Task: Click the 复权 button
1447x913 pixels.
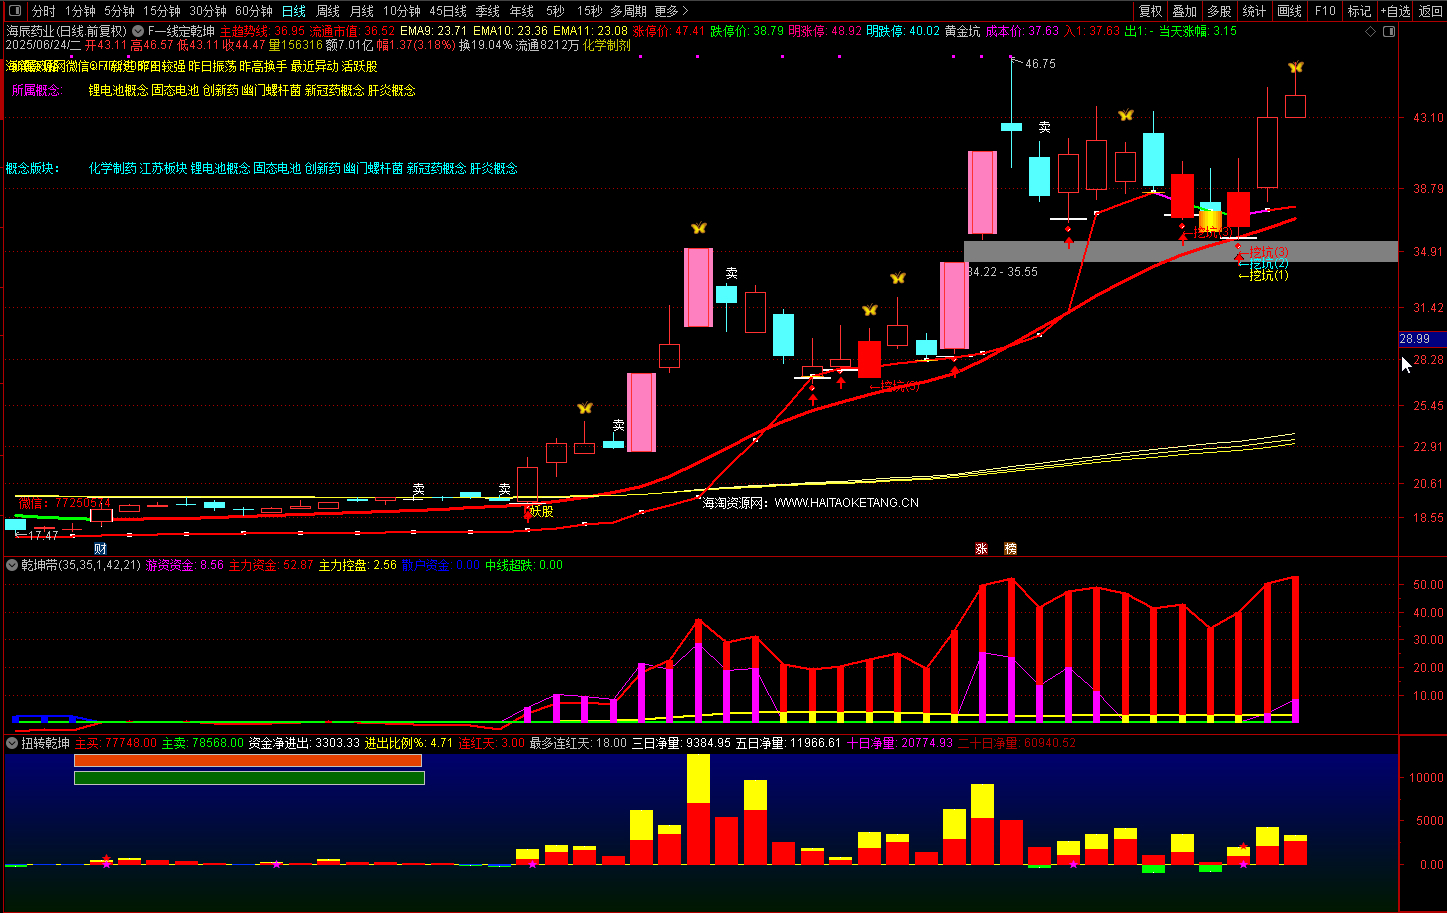Action: click(x=1151, y=11)
